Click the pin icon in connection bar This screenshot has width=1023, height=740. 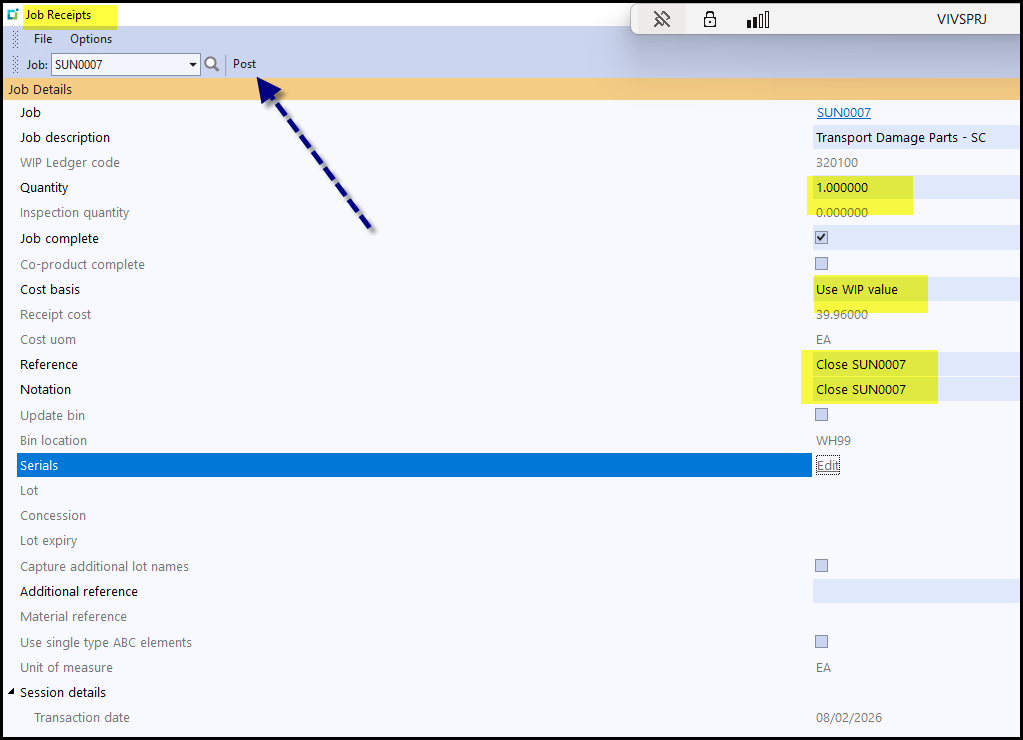click(x=661, y=19)
